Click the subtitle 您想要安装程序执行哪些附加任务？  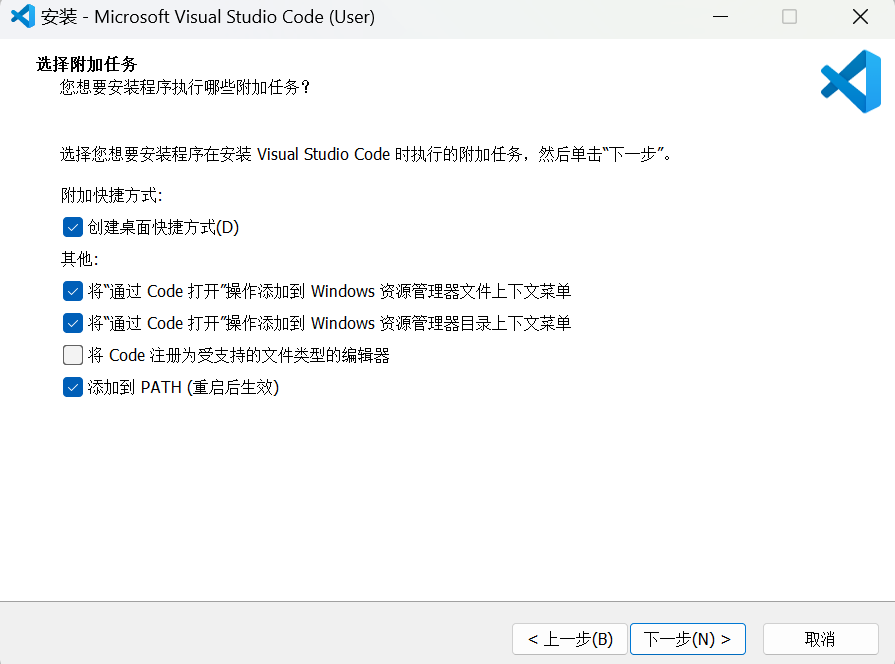pos(185,87)
